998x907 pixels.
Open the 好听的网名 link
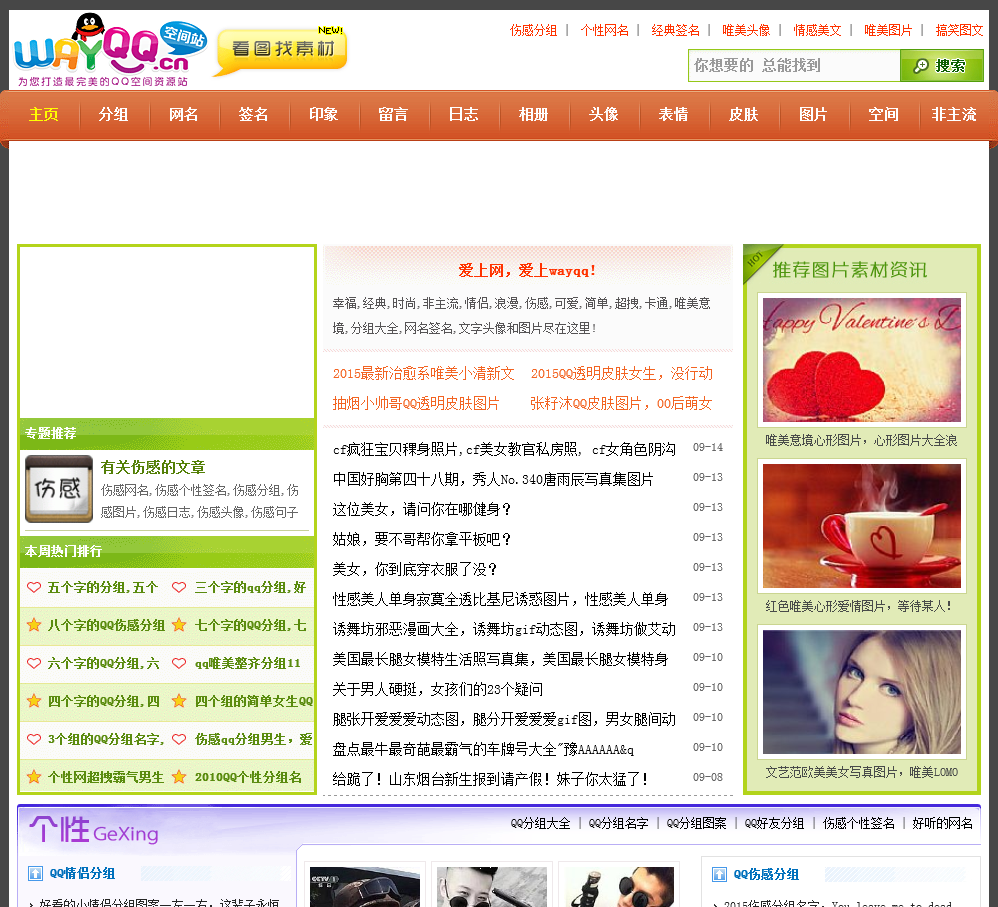(x=942, y=824)
